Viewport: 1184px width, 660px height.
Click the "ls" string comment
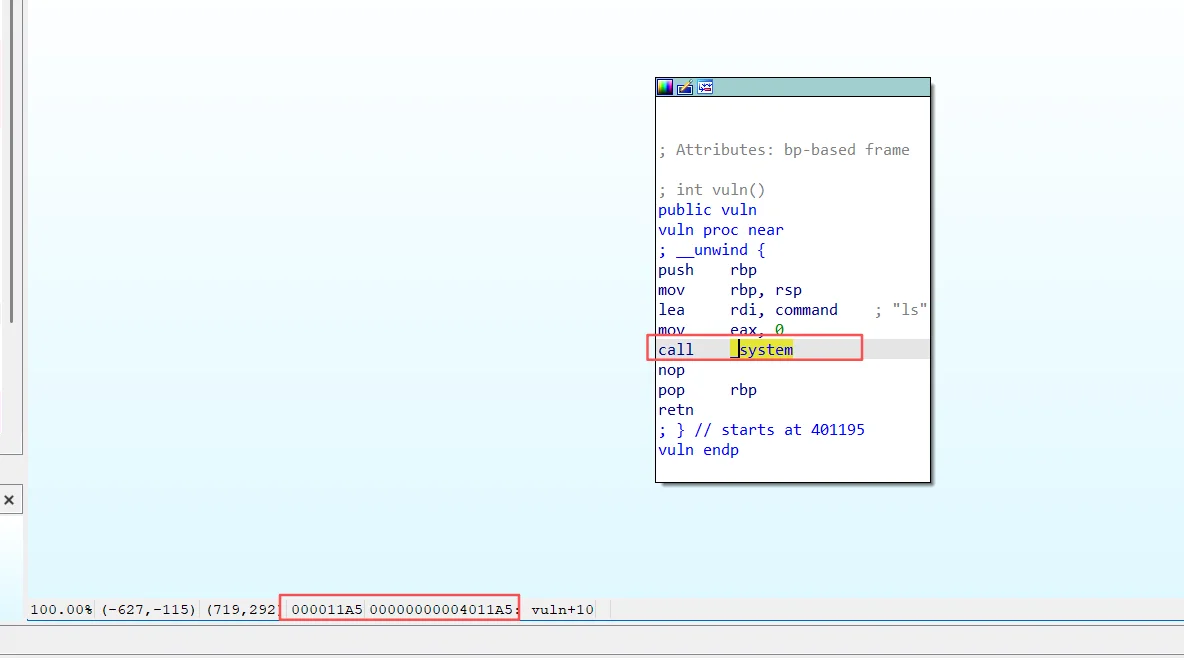tap(909, 310)
